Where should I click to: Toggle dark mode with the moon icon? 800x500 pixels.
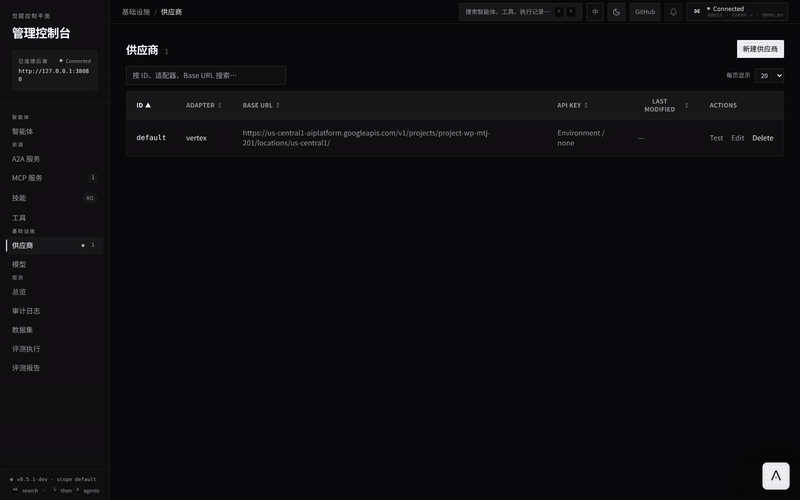[616, 12]
